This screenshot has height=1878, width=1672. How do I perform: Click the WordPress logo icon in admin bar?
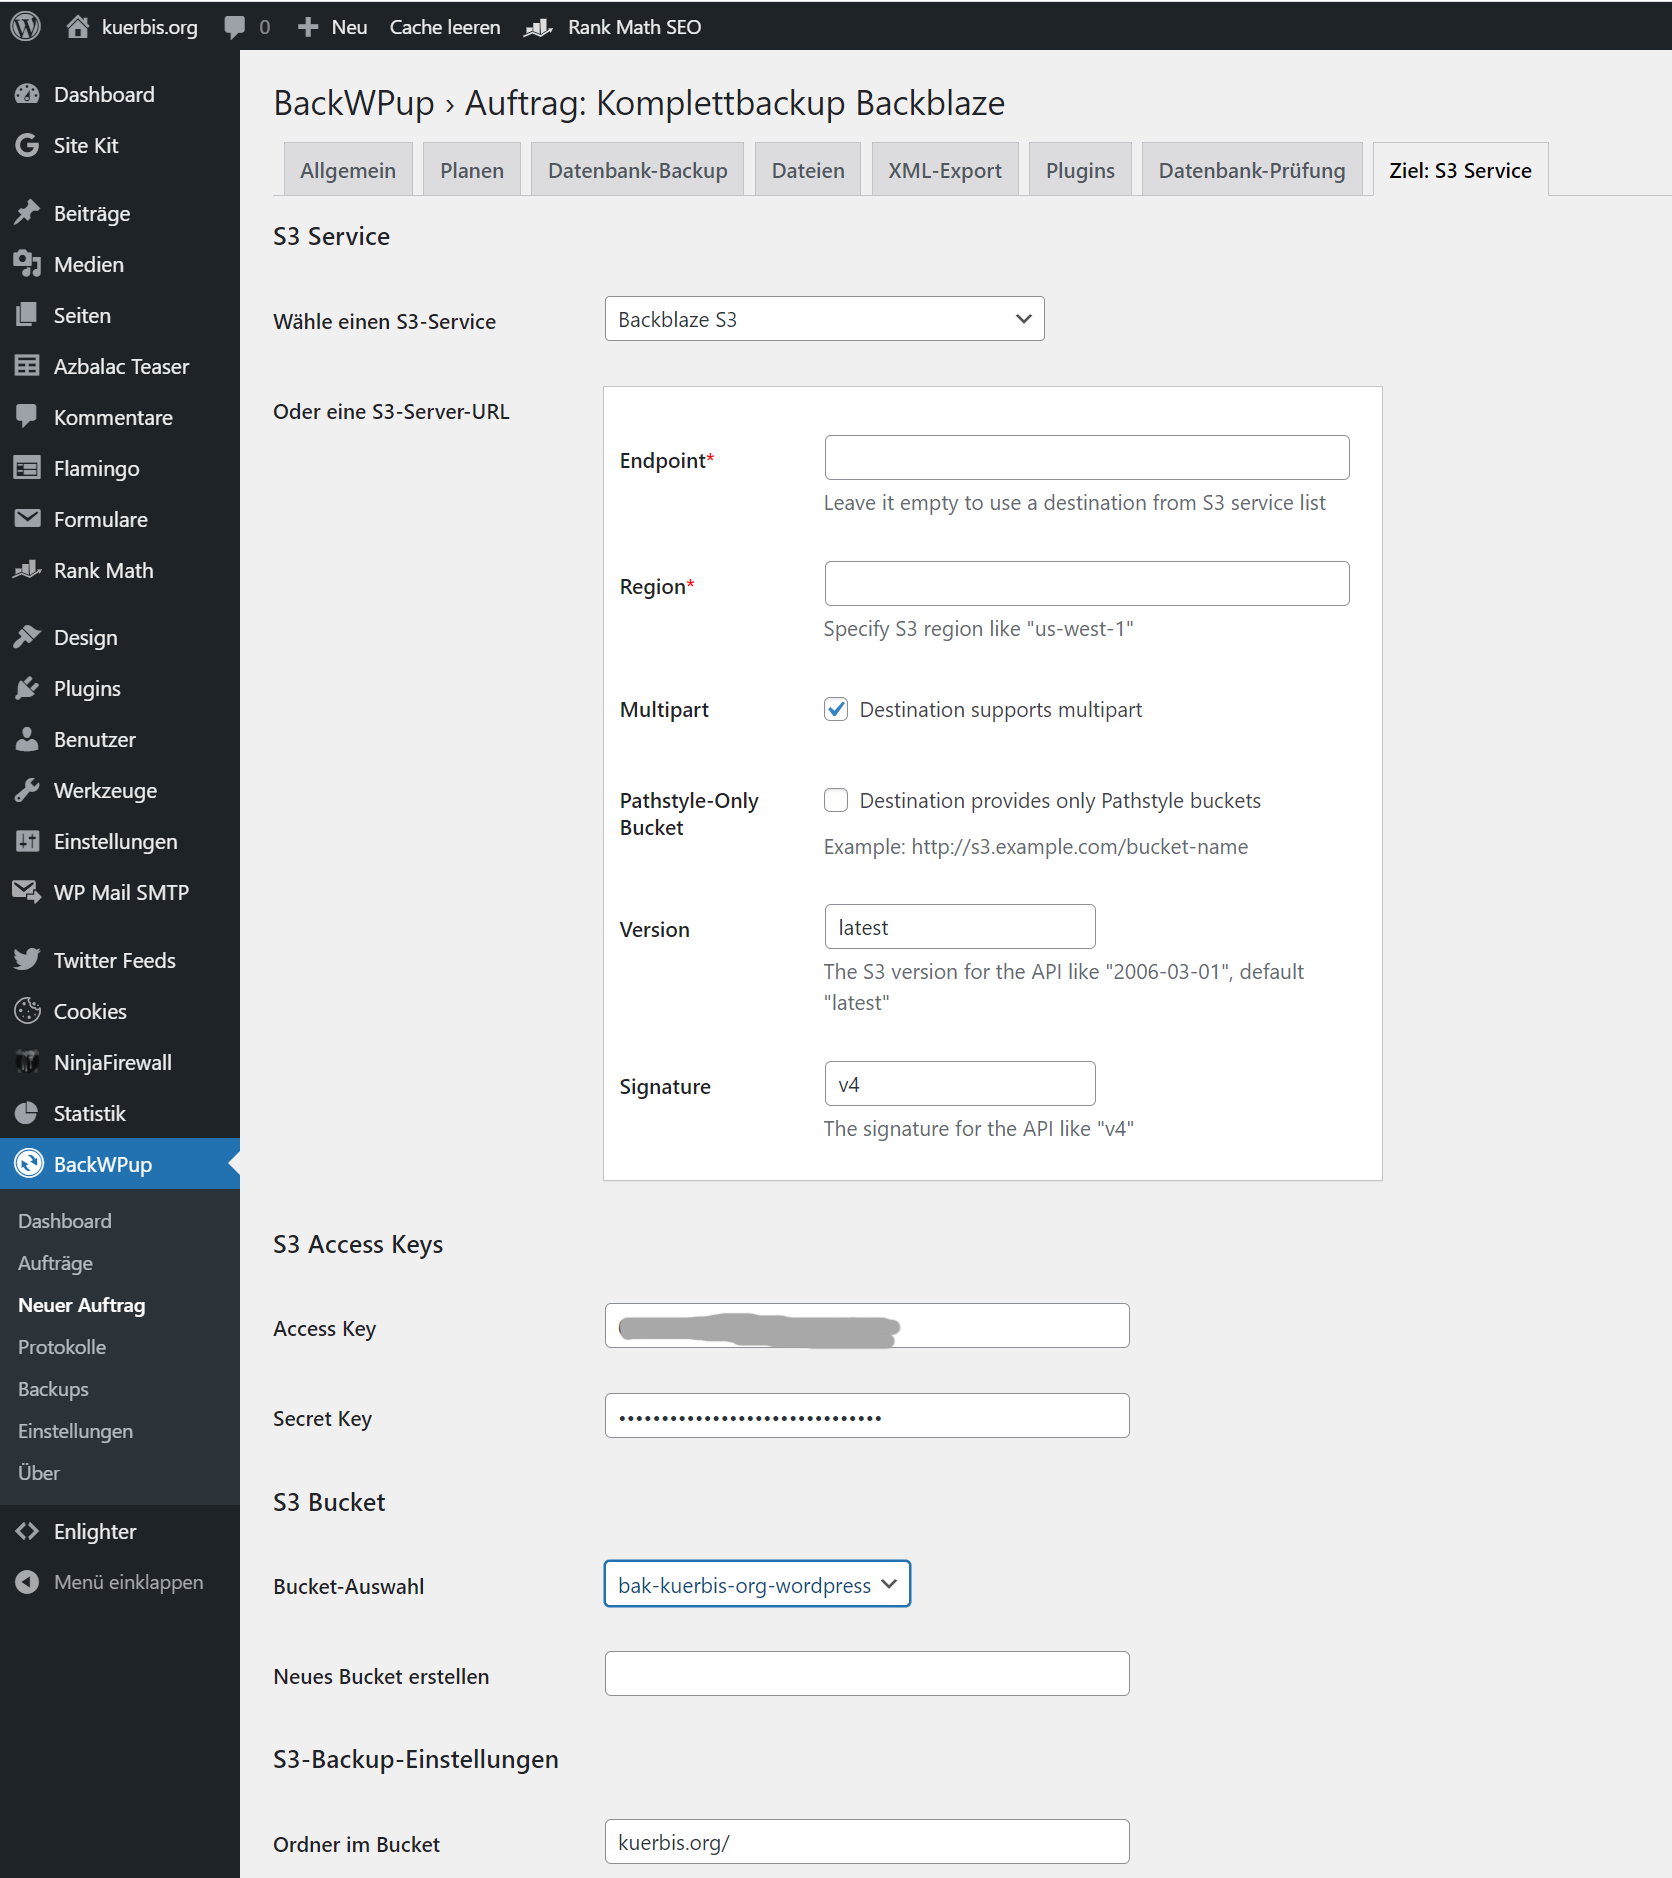tap(26, 26)
